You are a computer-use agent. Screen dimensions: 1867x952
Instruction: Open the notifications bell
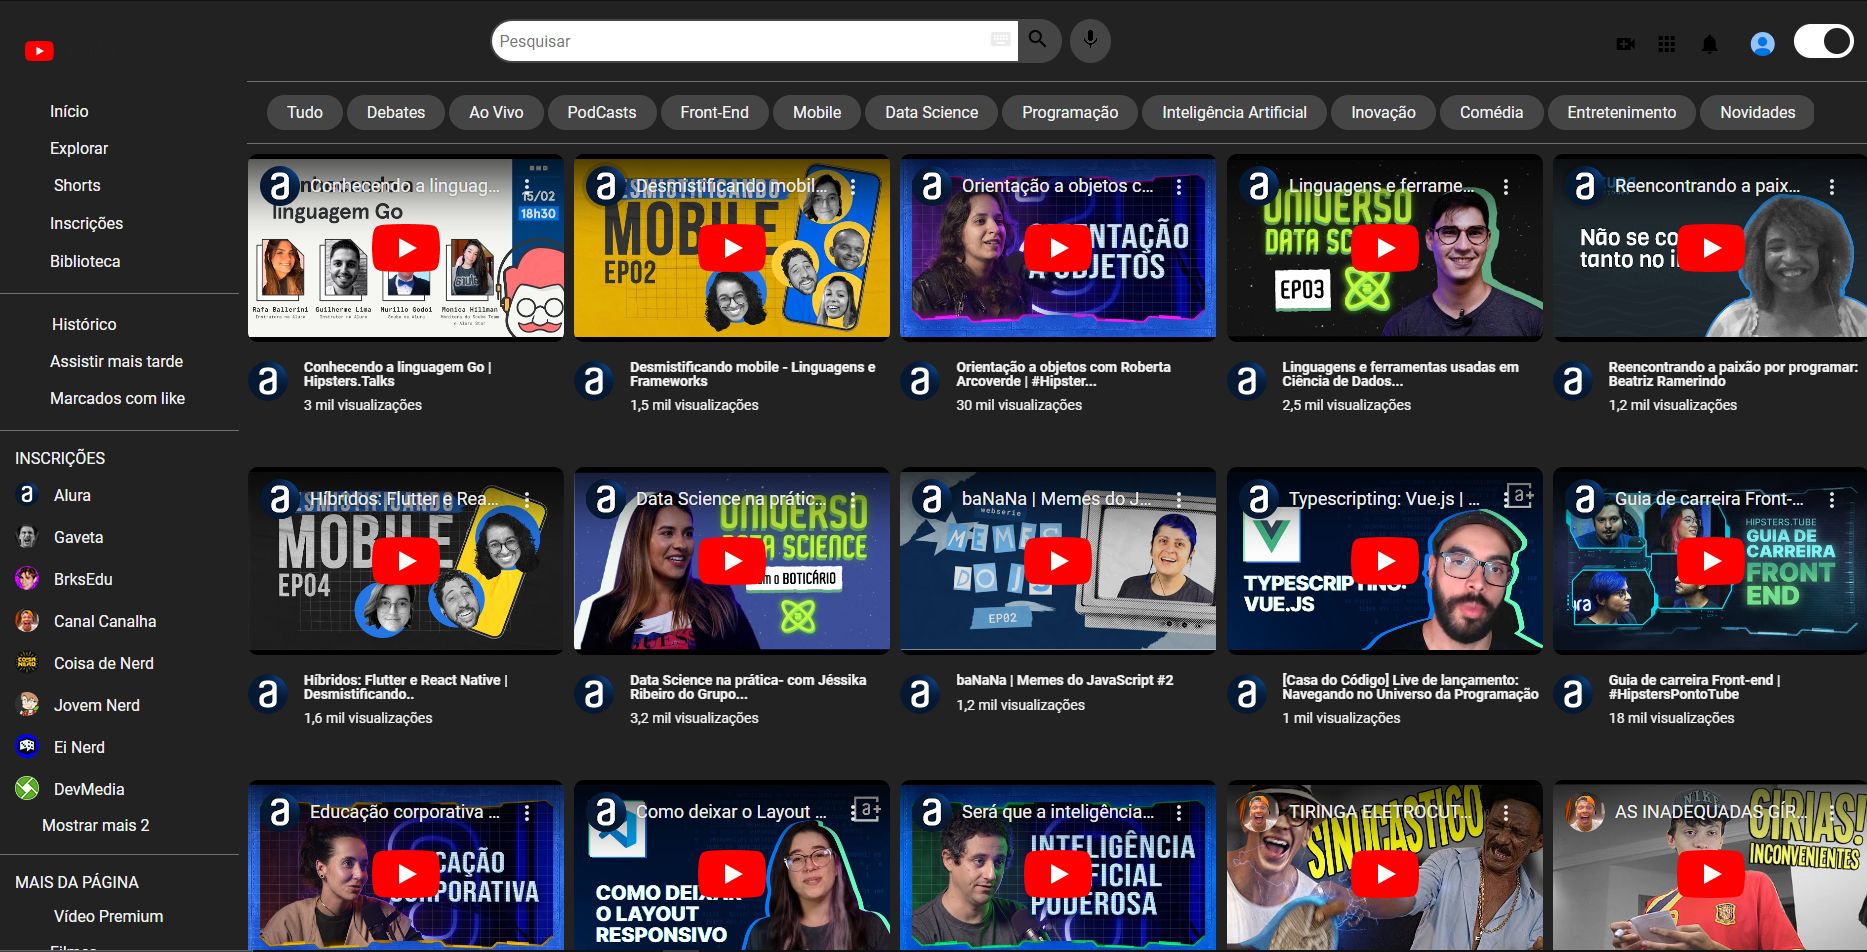click(1710, 44)
